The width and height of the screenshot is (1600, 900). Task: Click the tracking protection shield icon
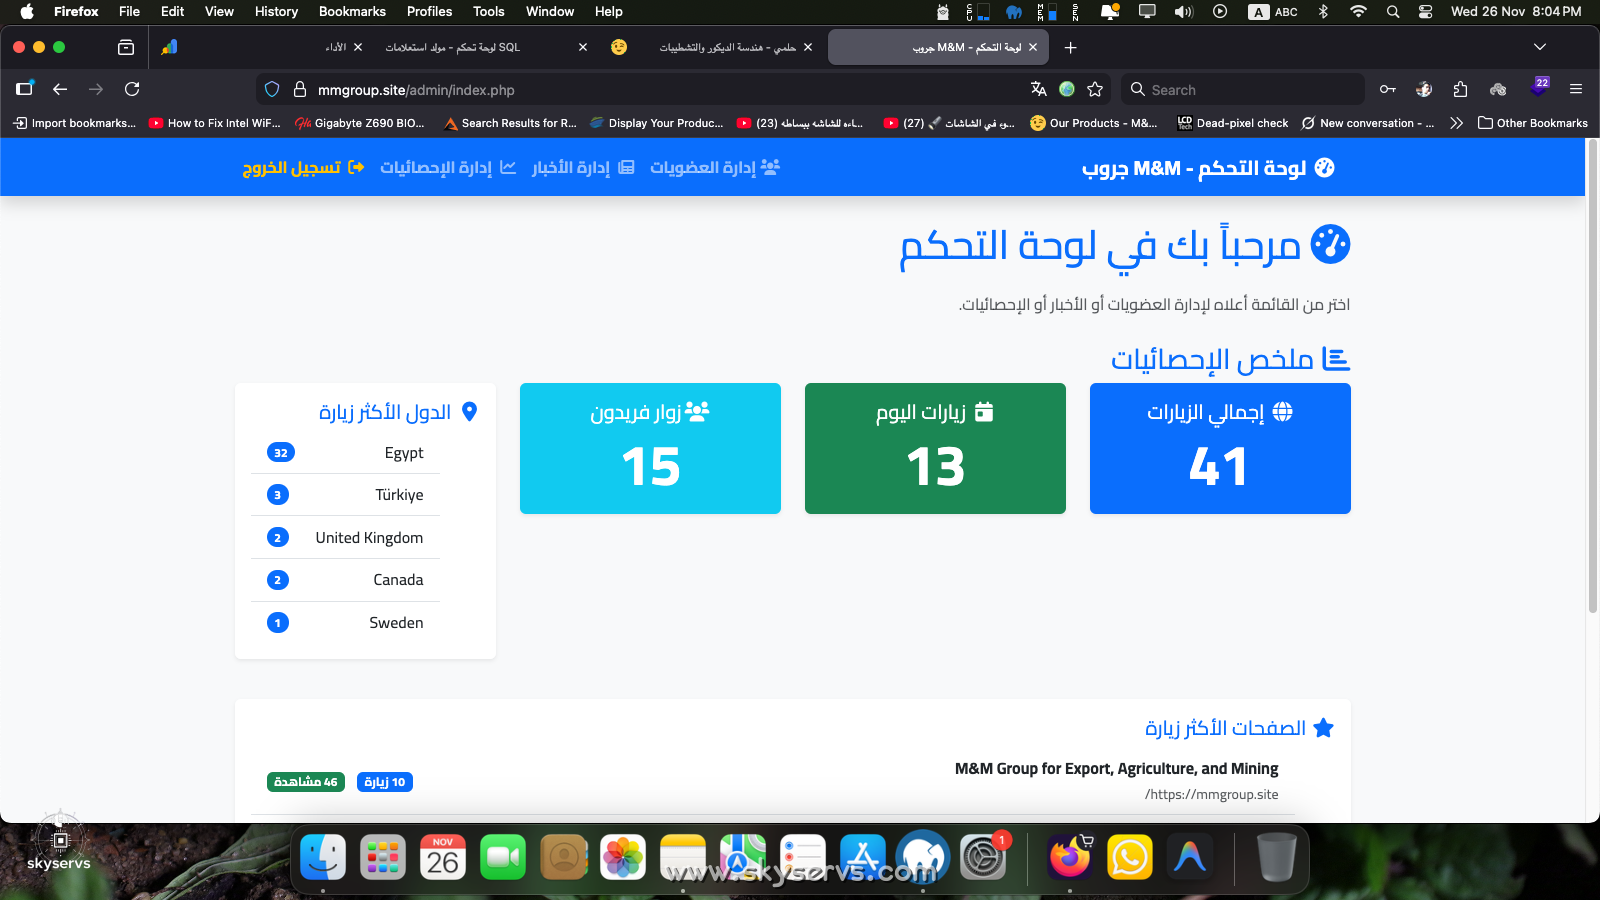point(271,89)
